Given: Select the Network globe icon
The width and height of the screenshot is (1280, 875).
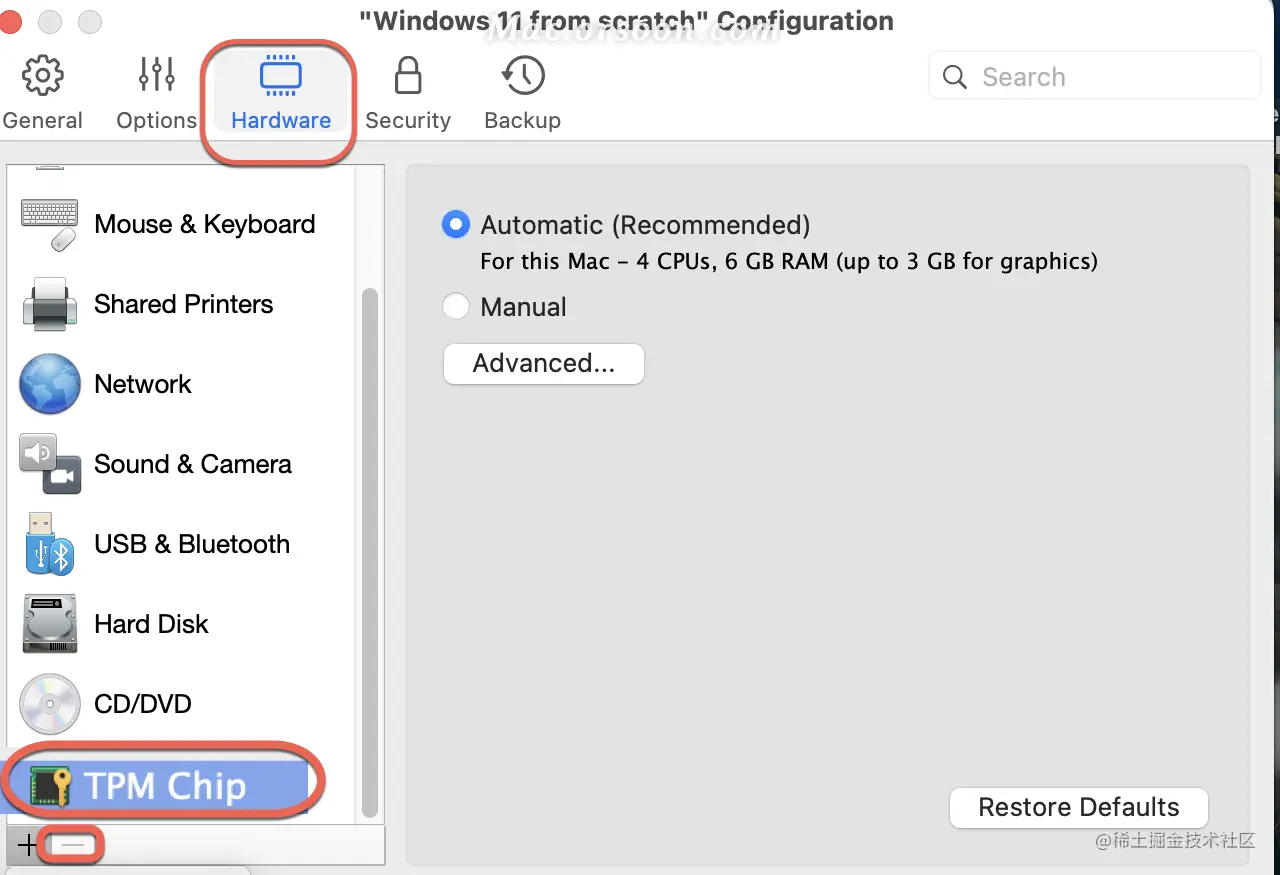Looking at the screenshot, I should [49, 384].
